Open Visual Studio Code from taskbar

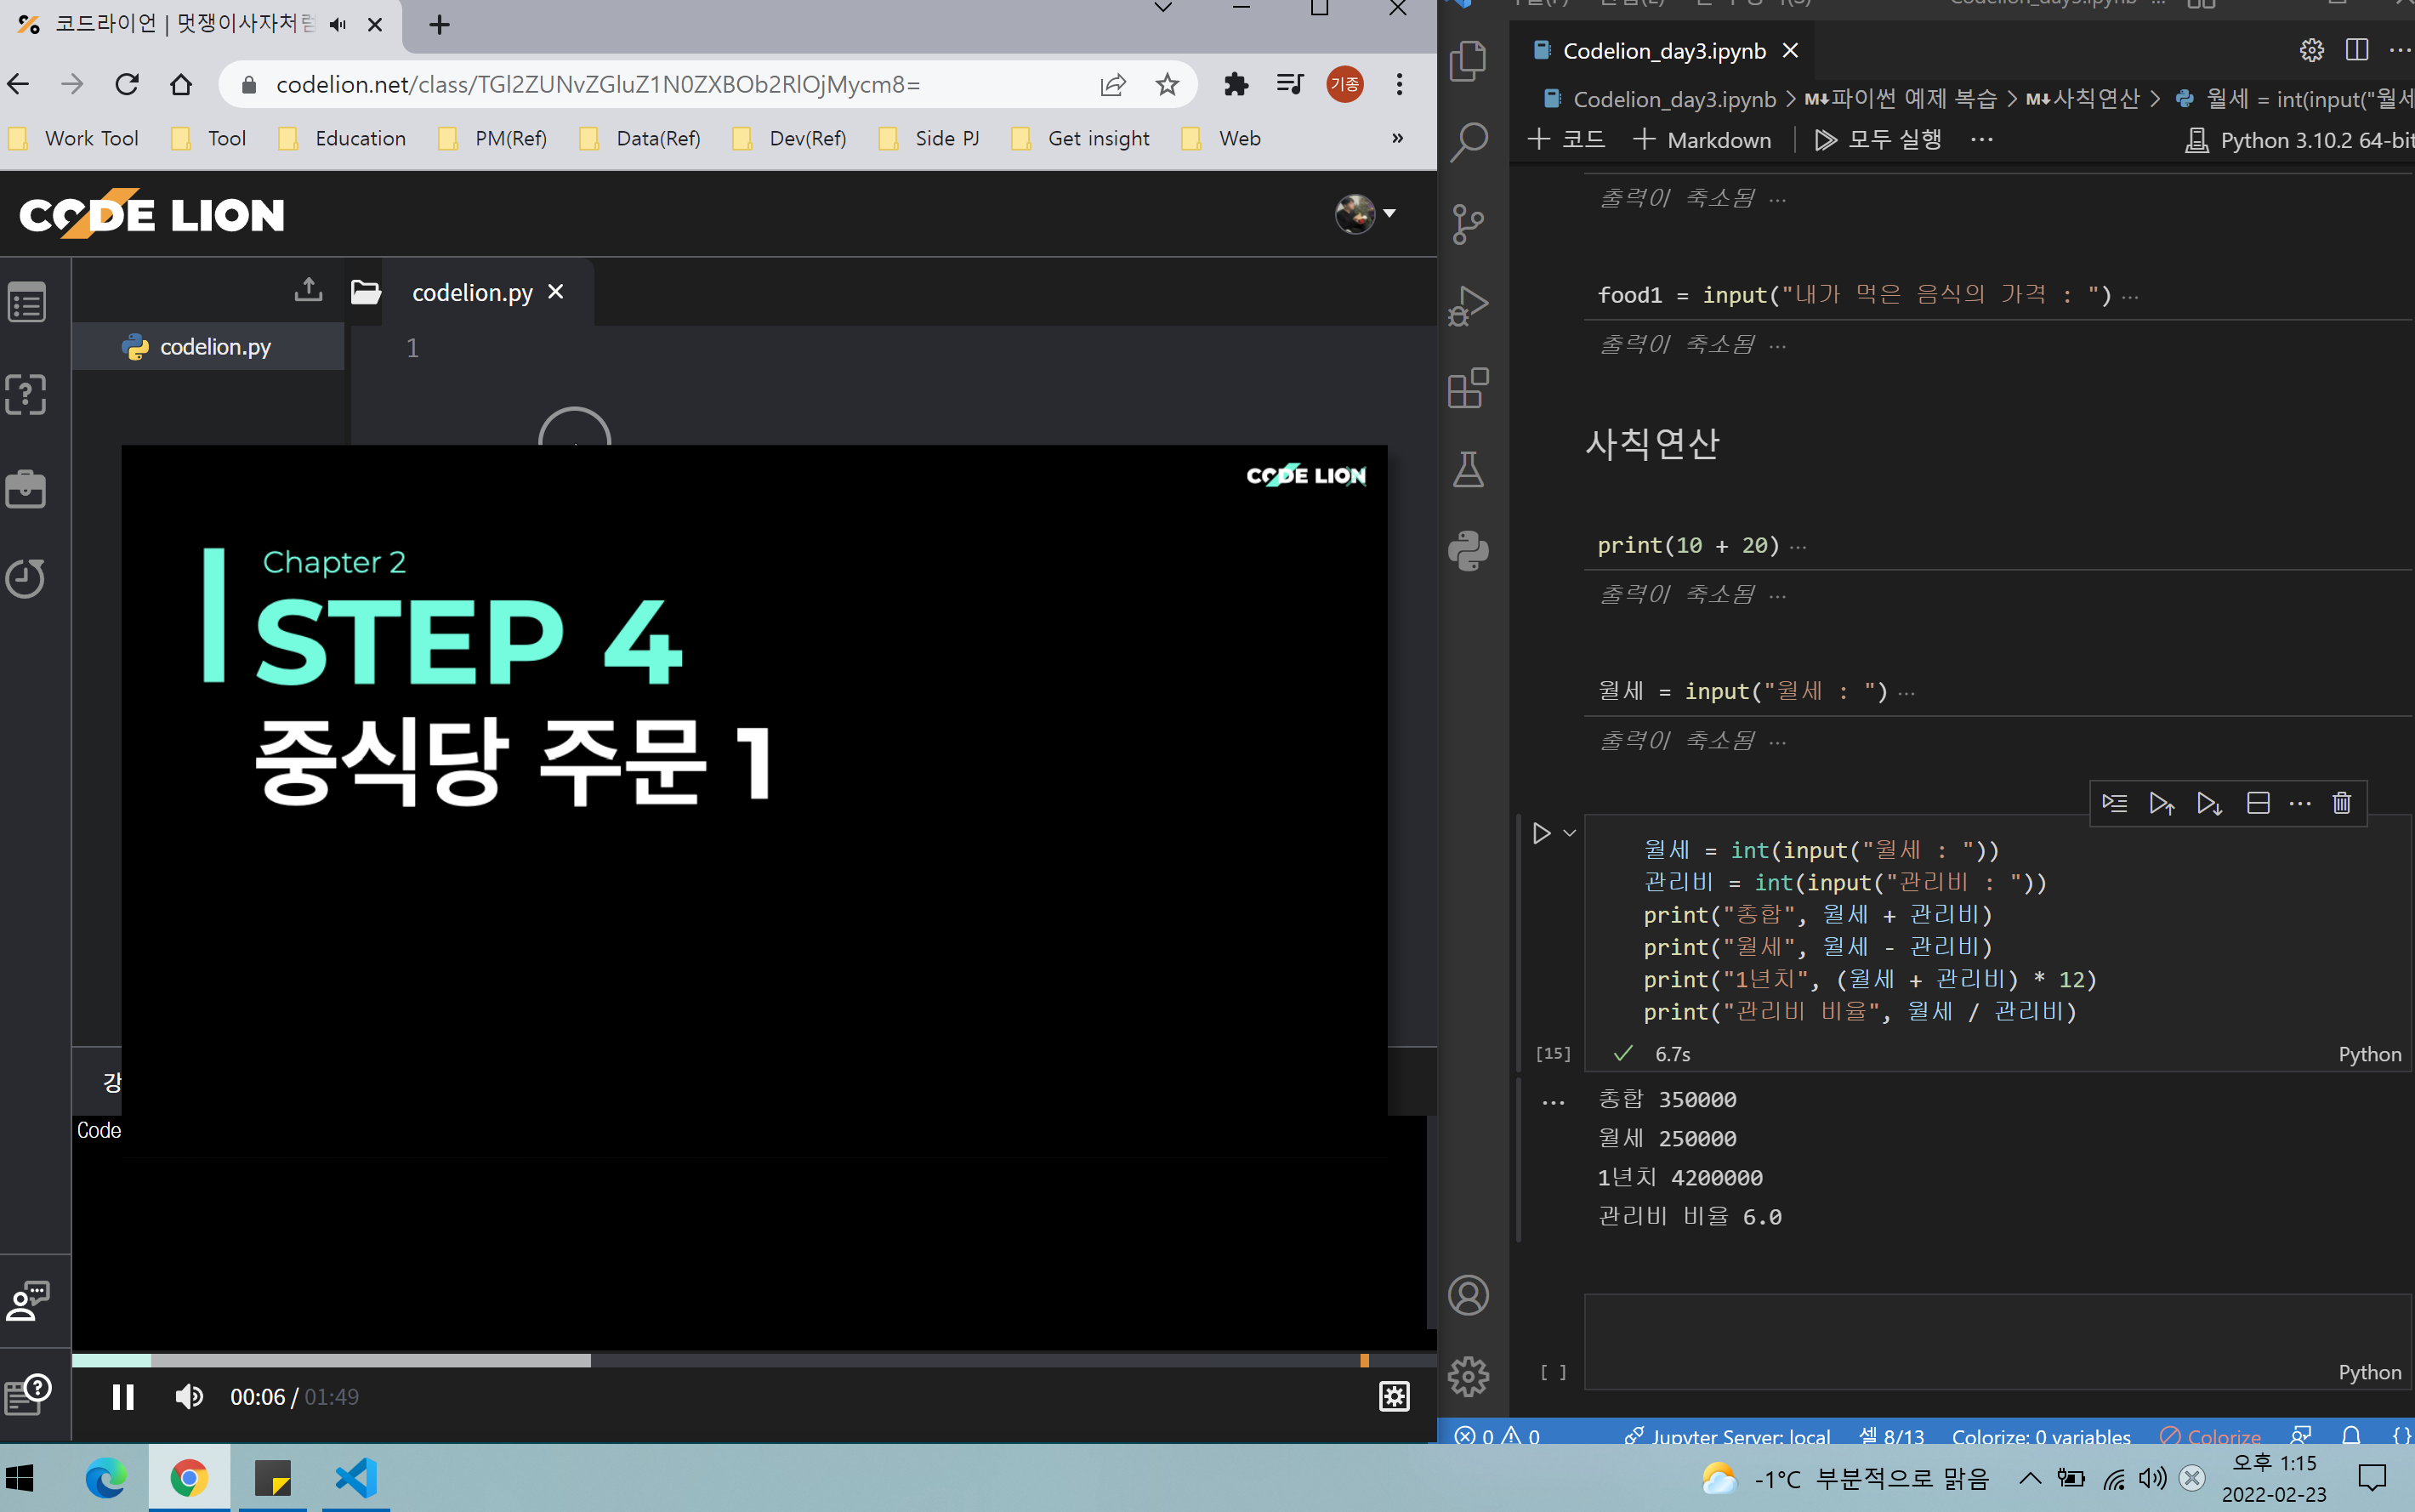pos(355,1477)
